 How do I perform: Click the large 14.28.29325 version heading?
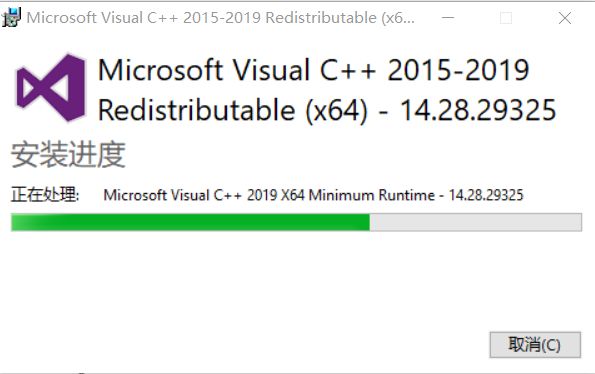pyautogui.click(x=478, y=110)
